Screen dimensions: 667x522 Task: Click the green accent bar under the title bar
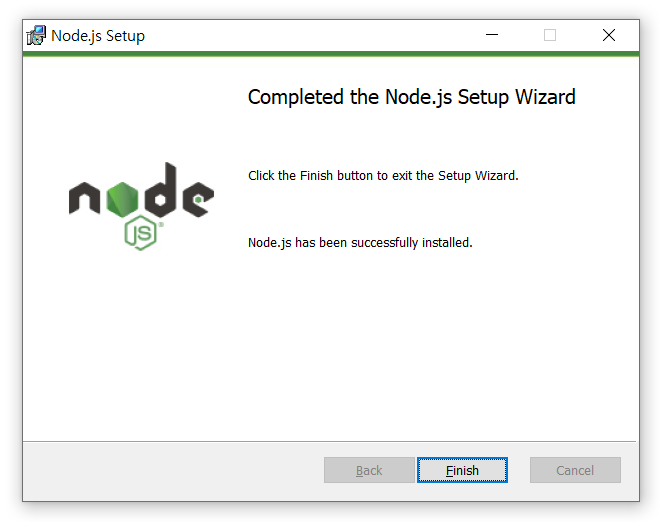tap(331, 54)
